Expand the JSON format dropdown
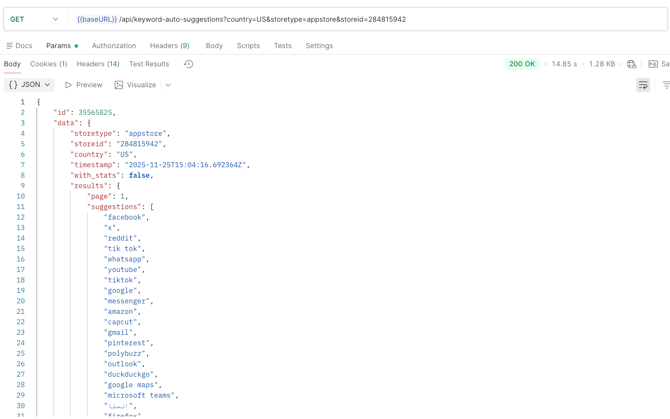This screenshot has height=419, width=670. [x=30, y=85]
